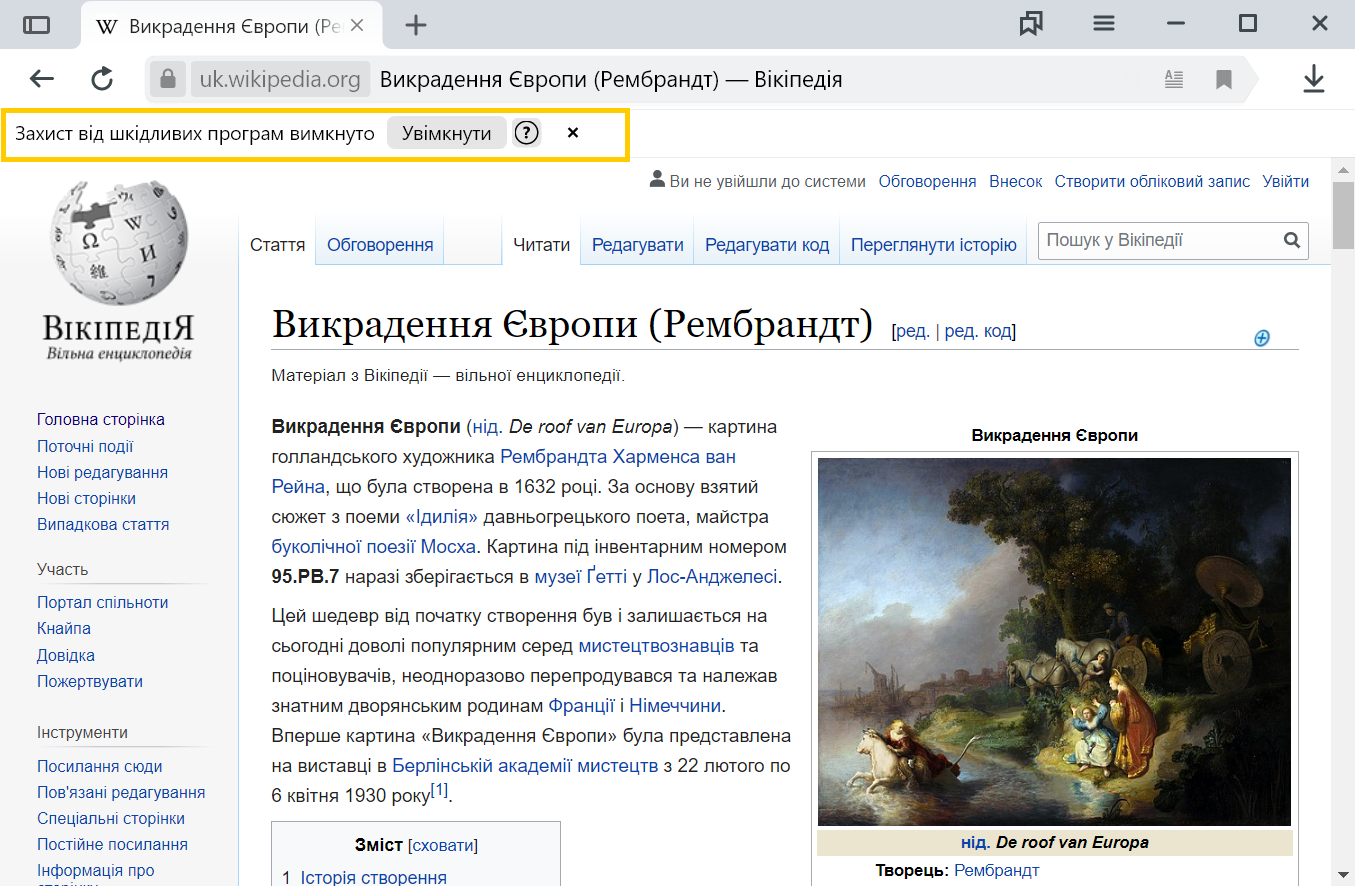Click the Увійти login link
This screenshot has height=886, width=1355.
pyautogui.click(x=1286, y=181)
